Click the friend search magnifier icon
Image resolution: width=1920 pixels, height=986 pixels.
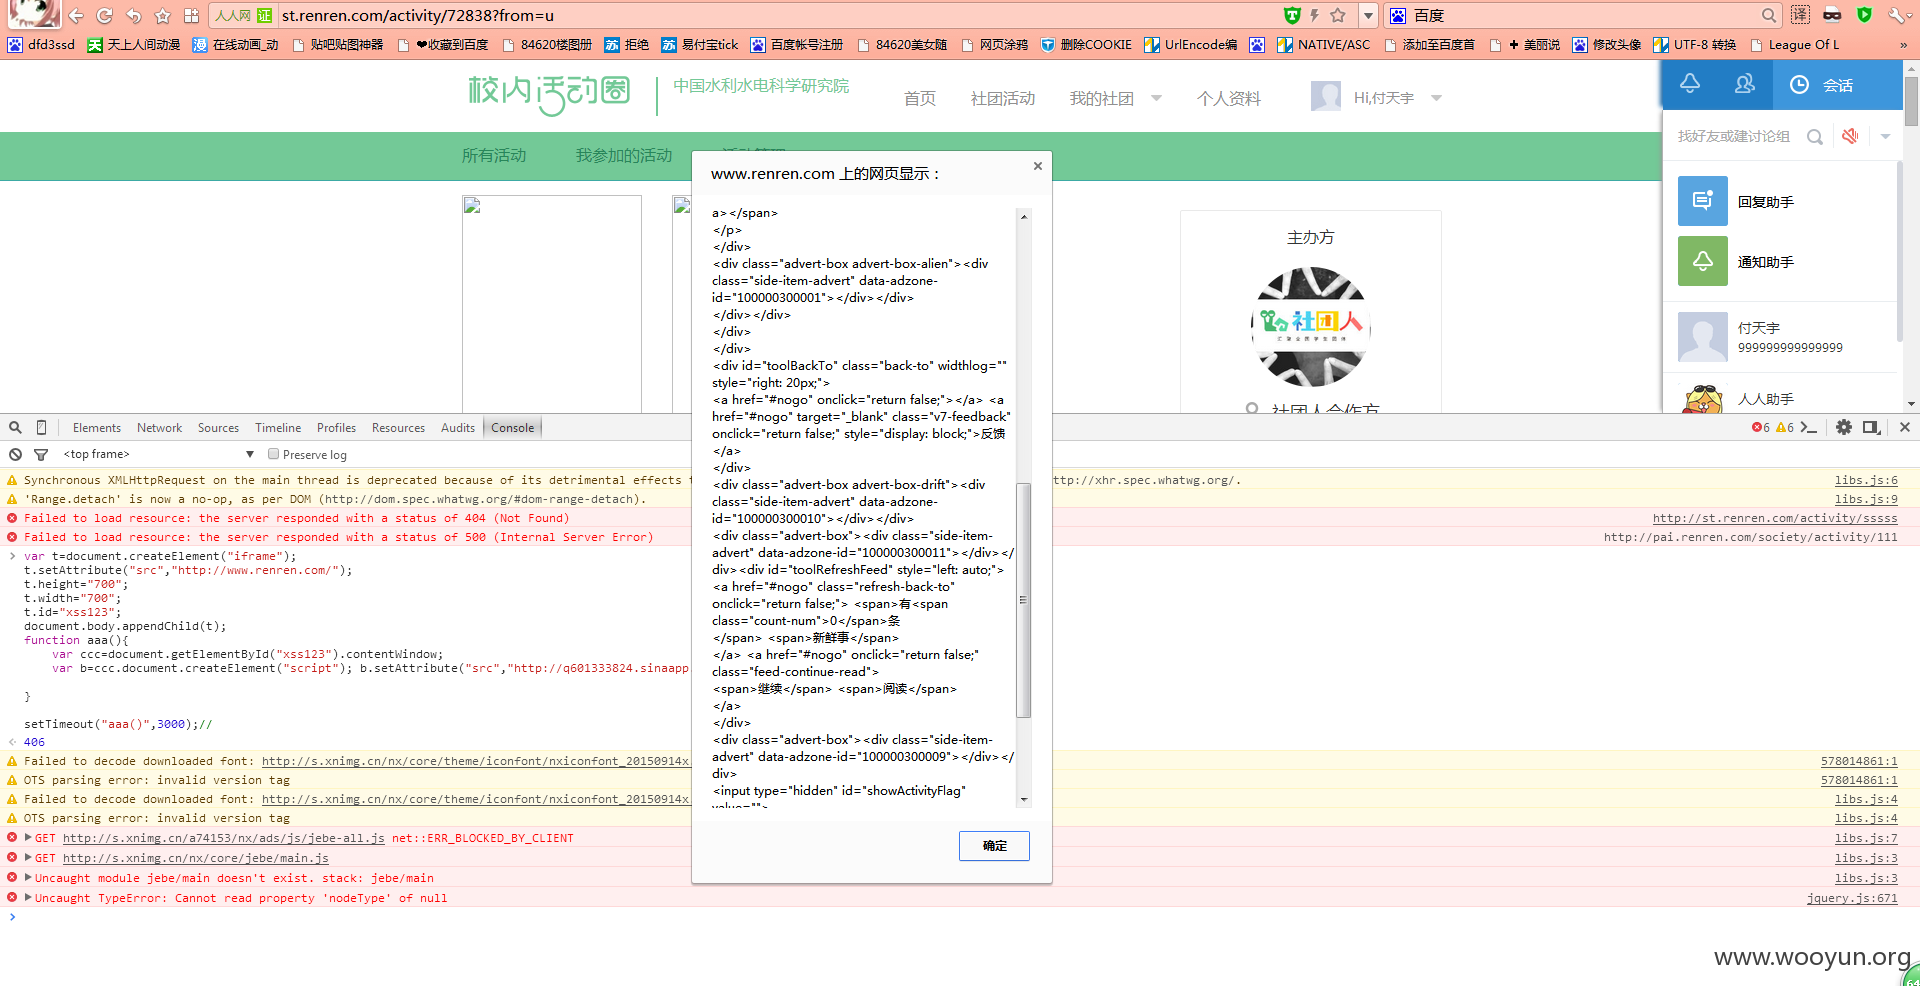[x=1814, y=137]
